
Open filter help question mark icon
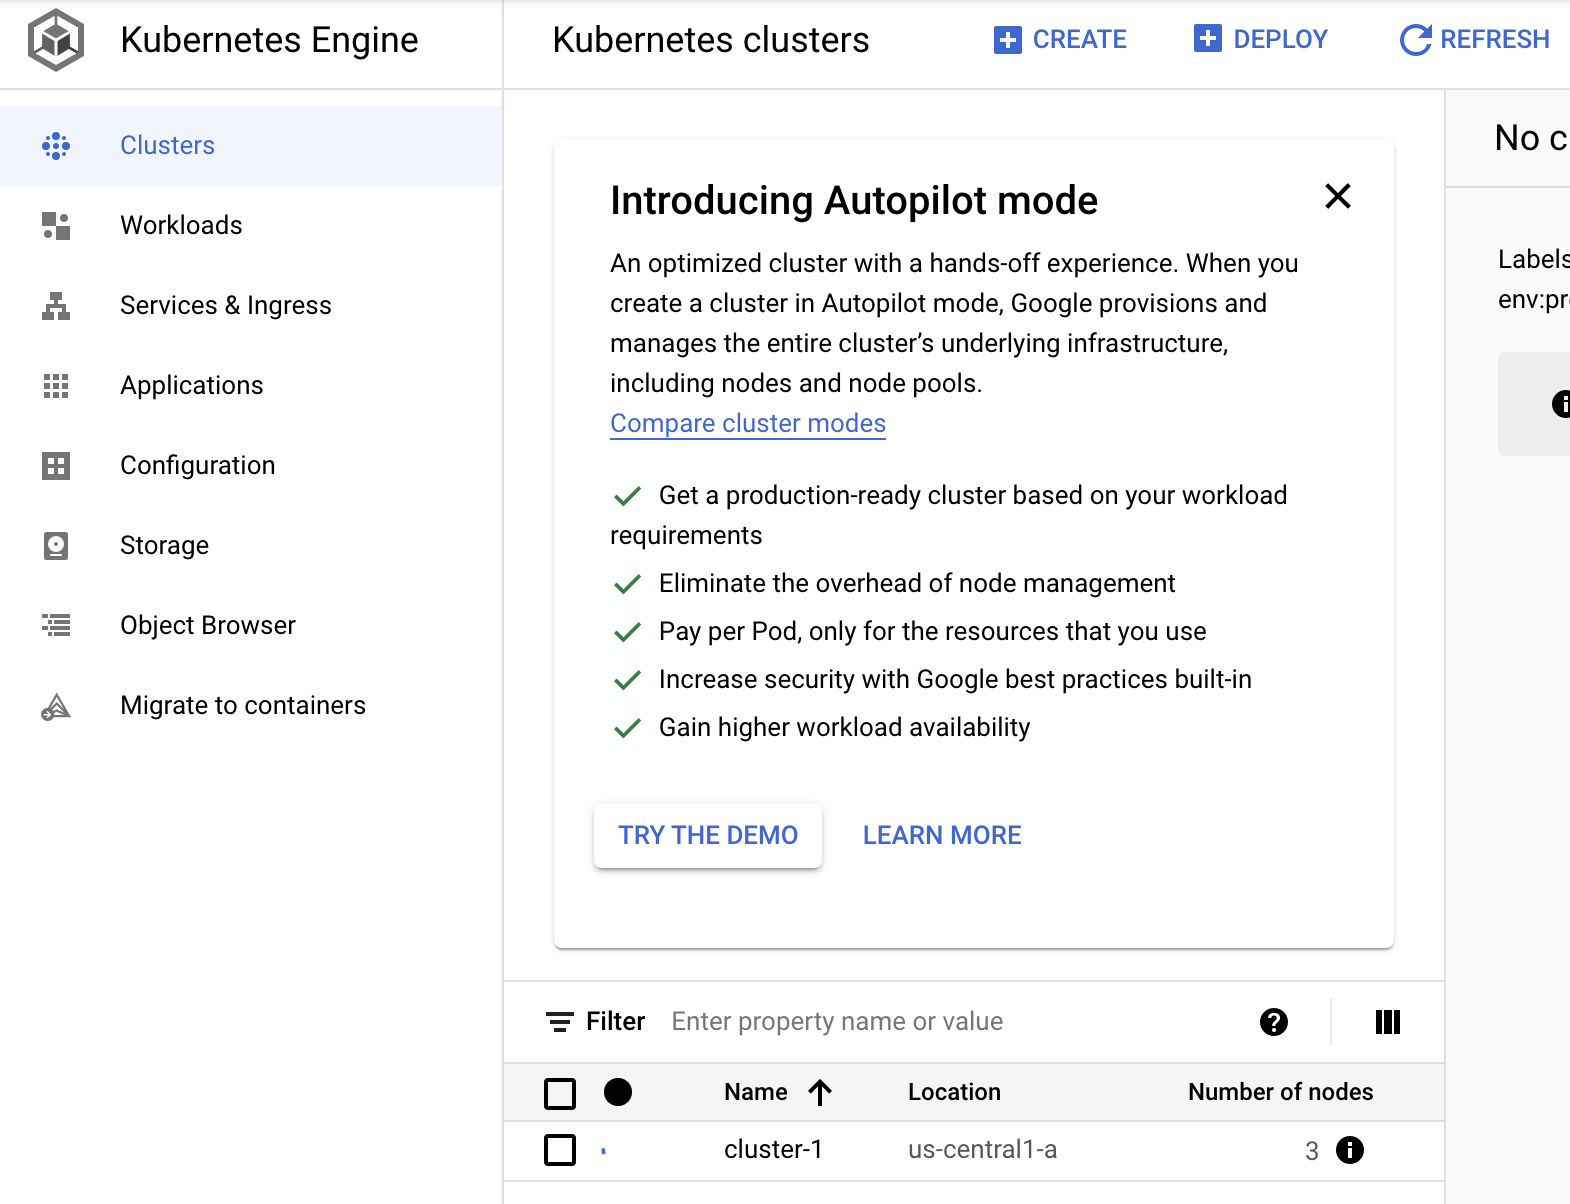pos(1274,1022)
